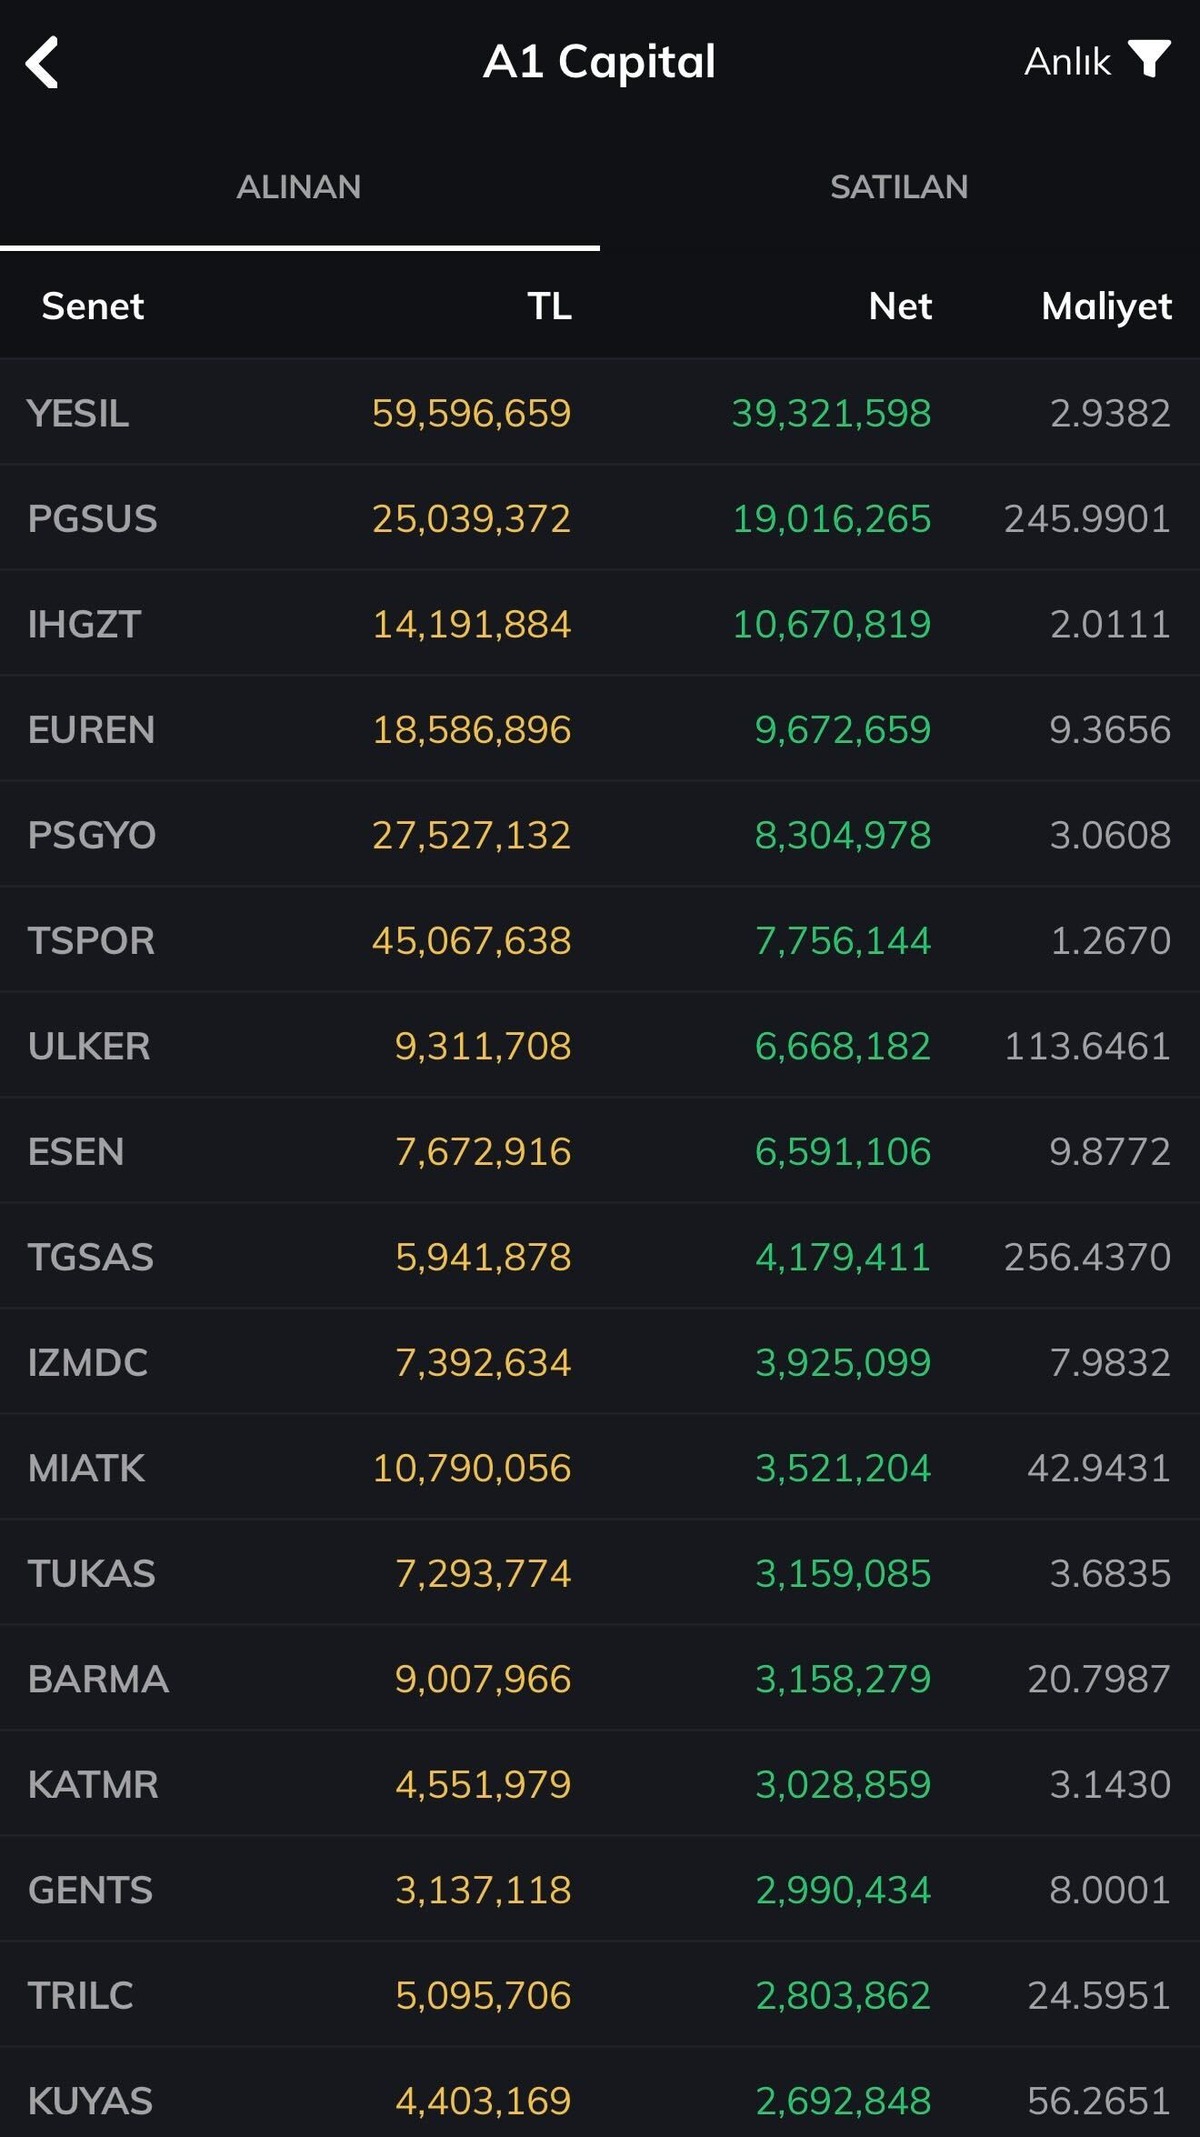Open the YESIL stock row
The height and width of the screenshot is (2137, 1200).
600,412
